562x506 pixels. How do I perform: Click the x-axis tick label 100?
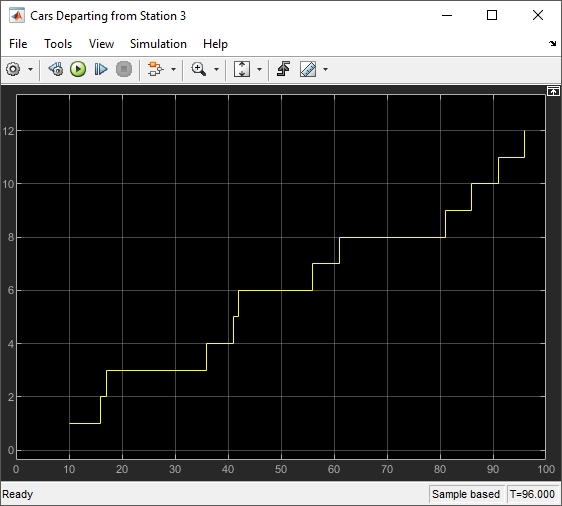point(546,469)
